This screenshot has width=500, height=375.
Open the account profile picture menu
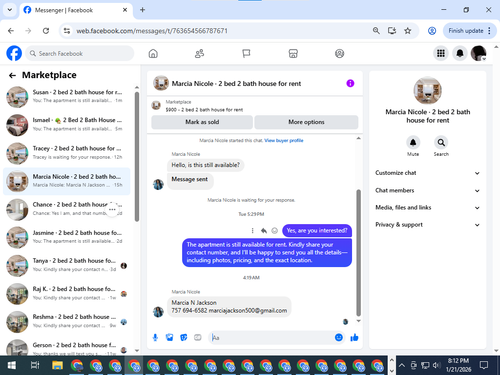[x=479, y=53]
